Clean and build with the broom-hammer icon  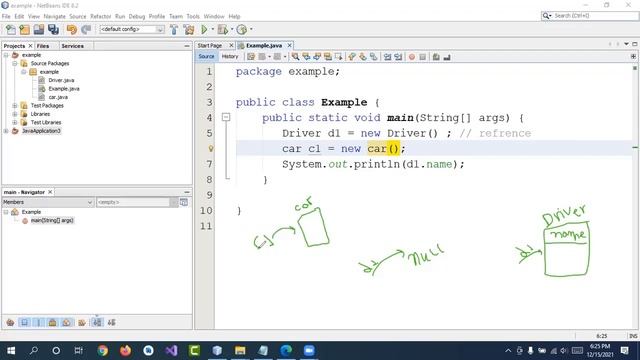[x=189, y=29]
